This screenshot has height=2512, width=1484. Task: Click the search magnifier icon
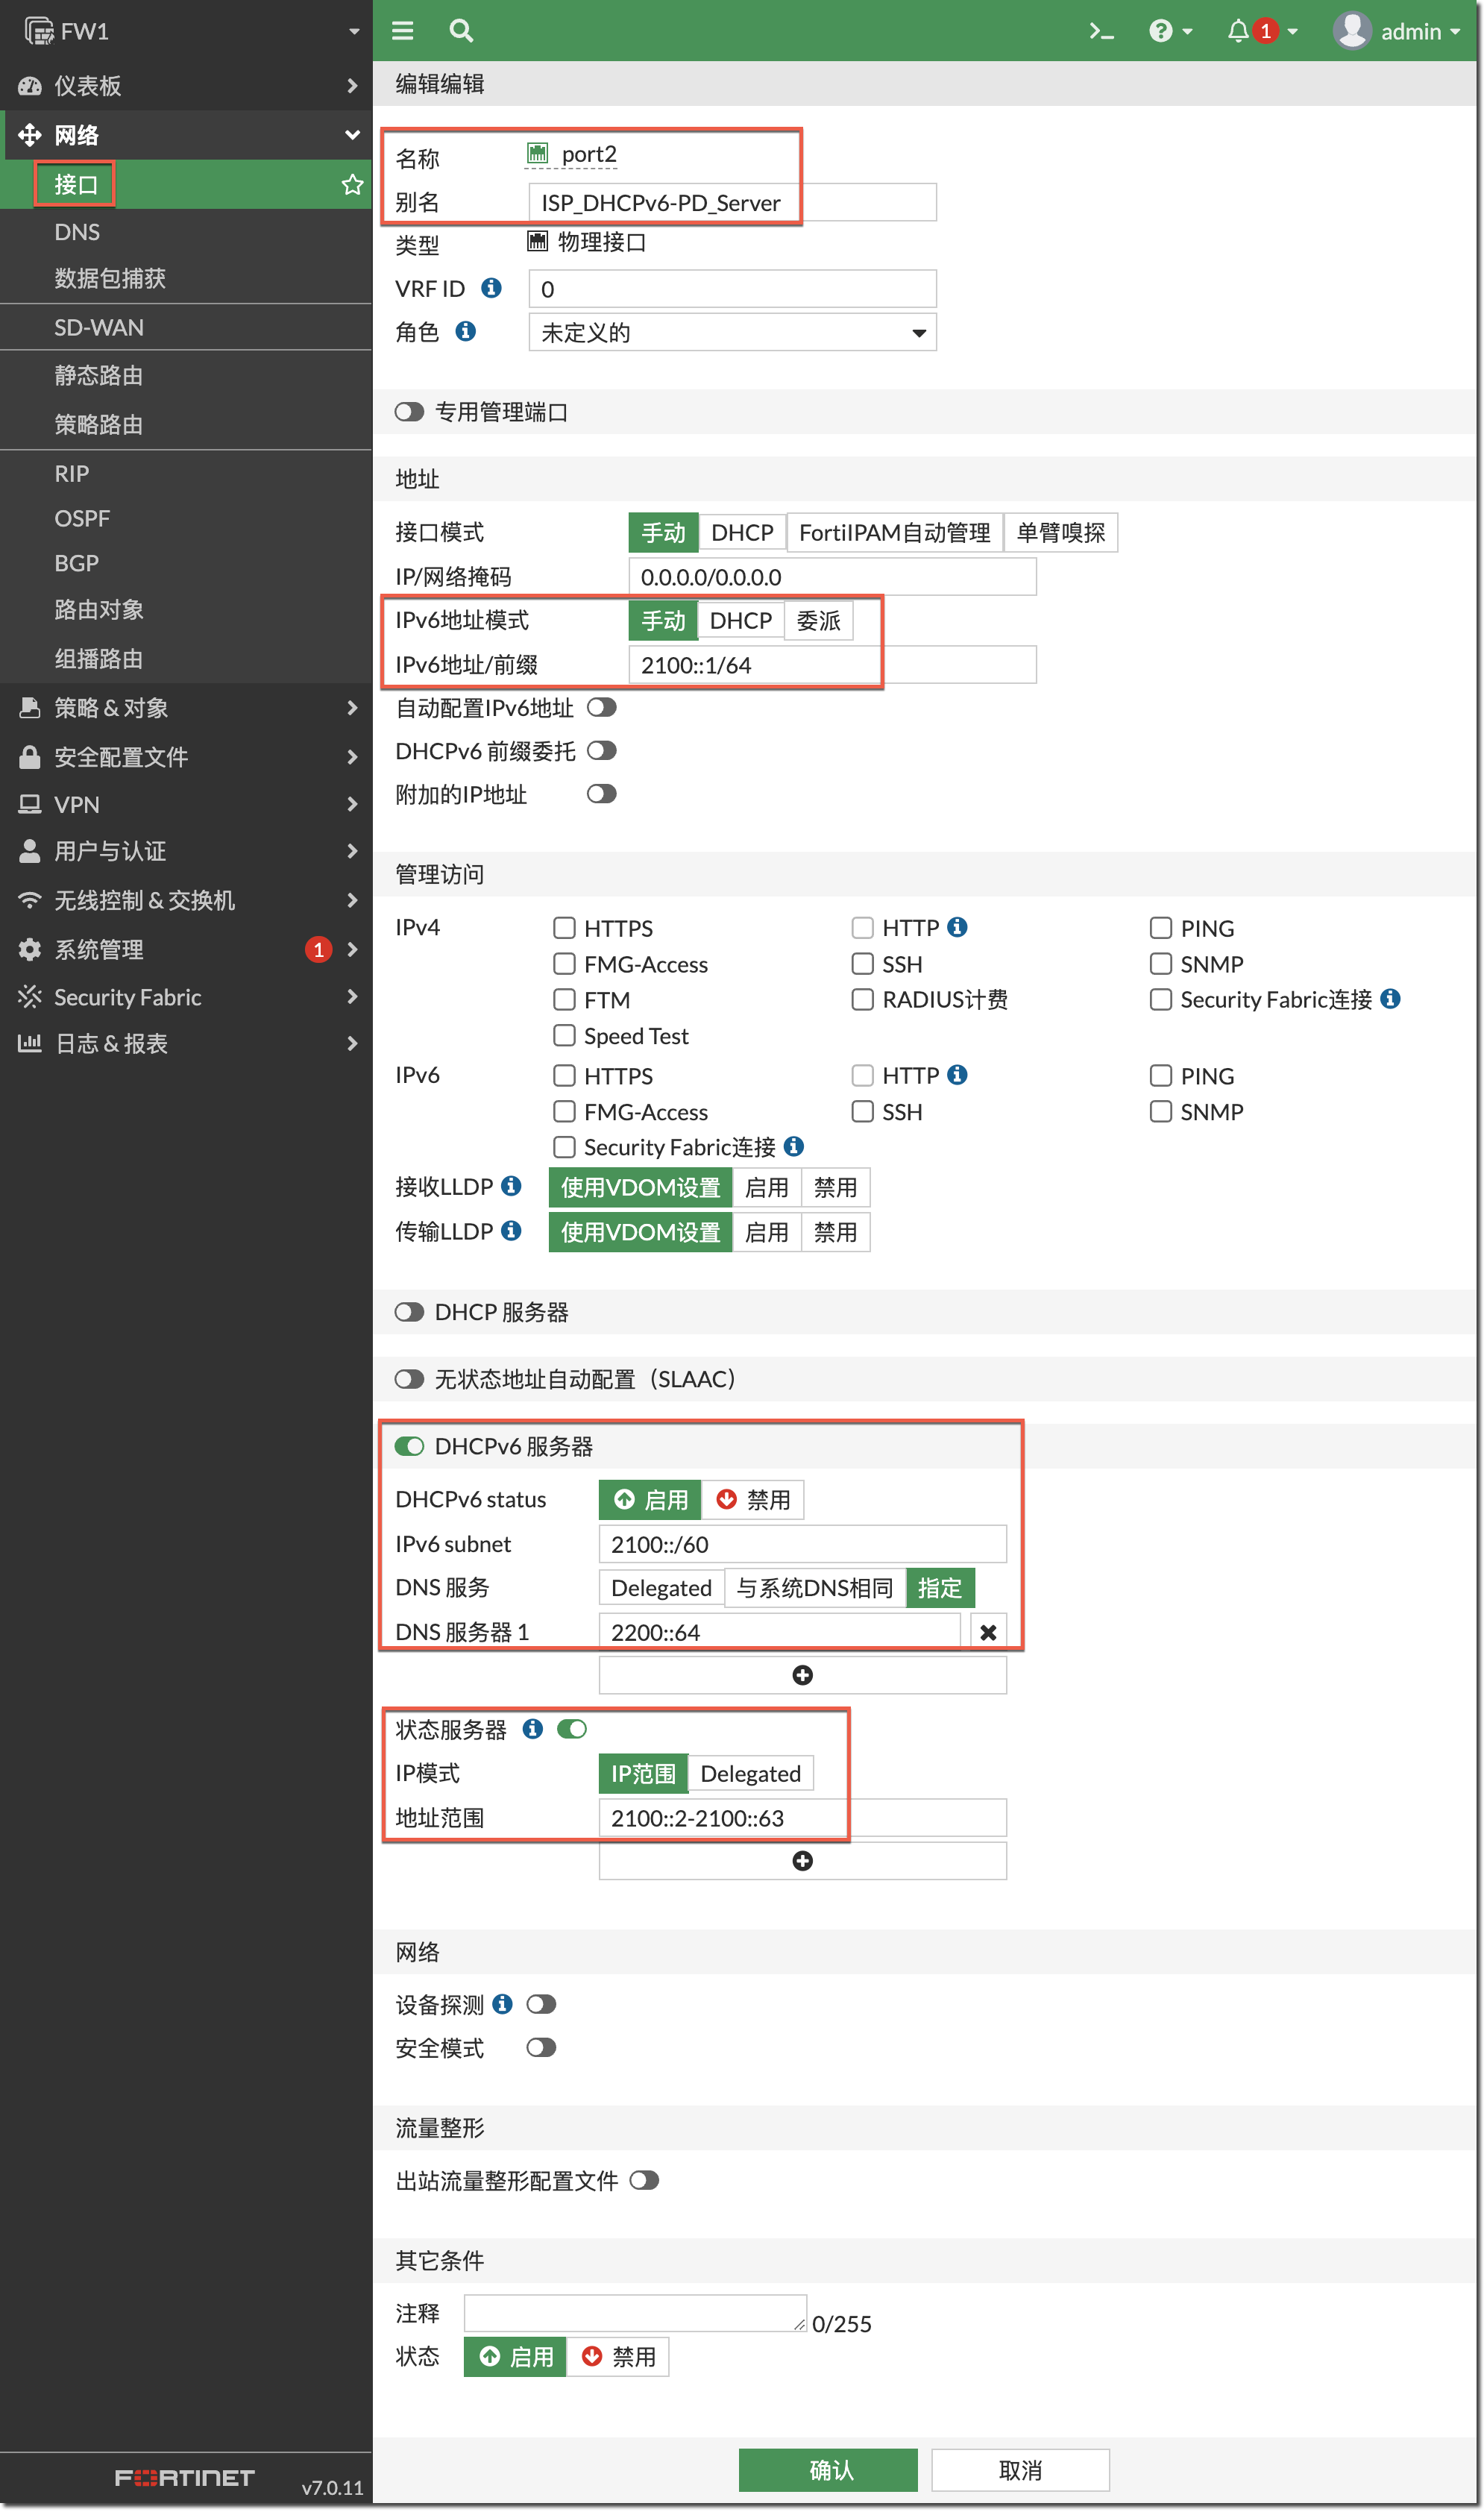pos(461,31)
